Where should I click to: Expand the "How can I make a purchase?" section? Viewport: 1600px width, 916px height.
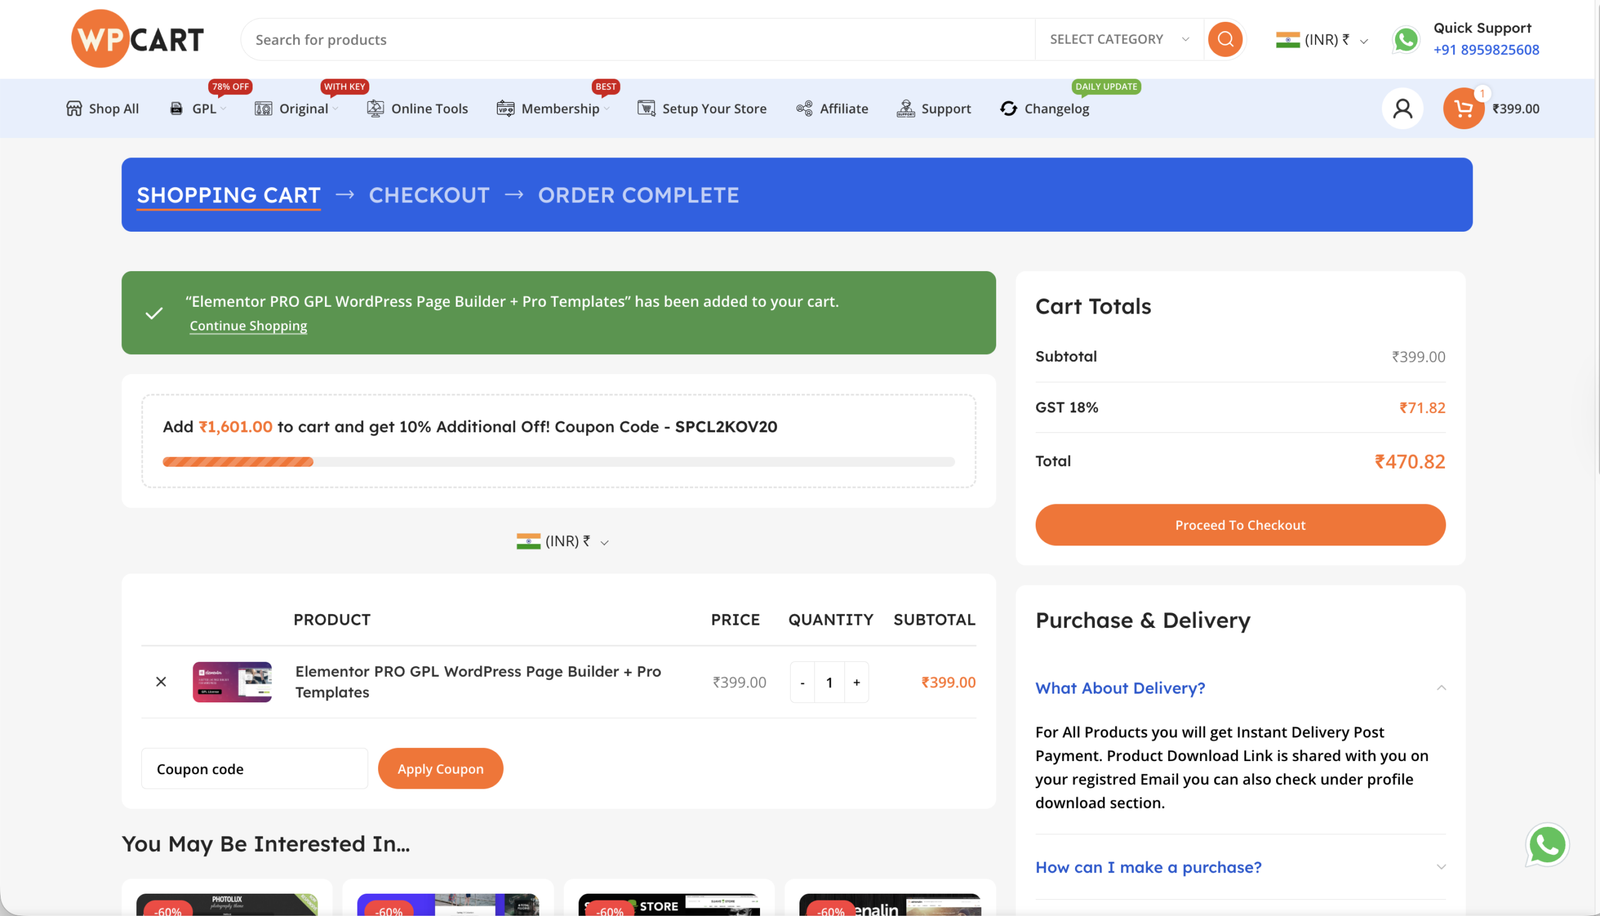coord(1148,867)
